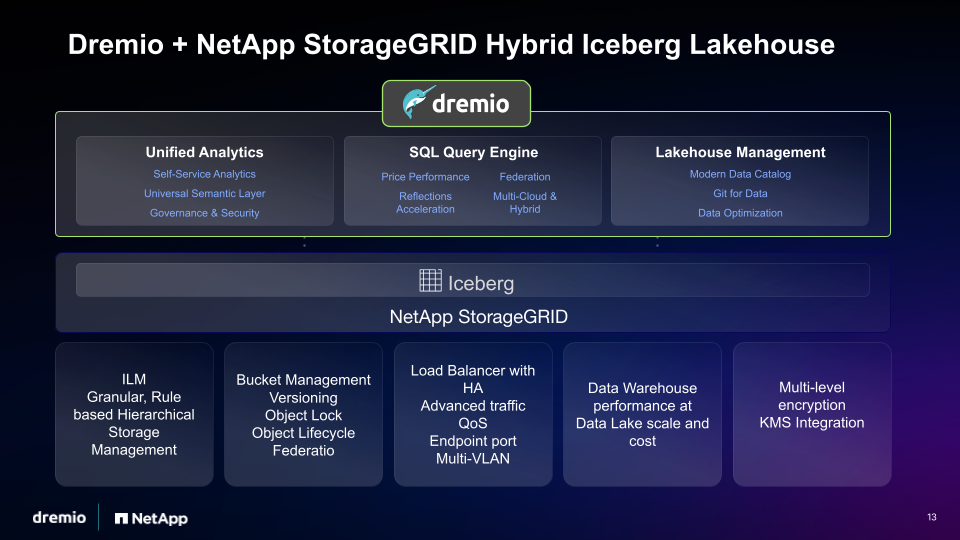Click the NetApp logo in the footer
This screenshot has height=540, width=960.
[151, 519]
